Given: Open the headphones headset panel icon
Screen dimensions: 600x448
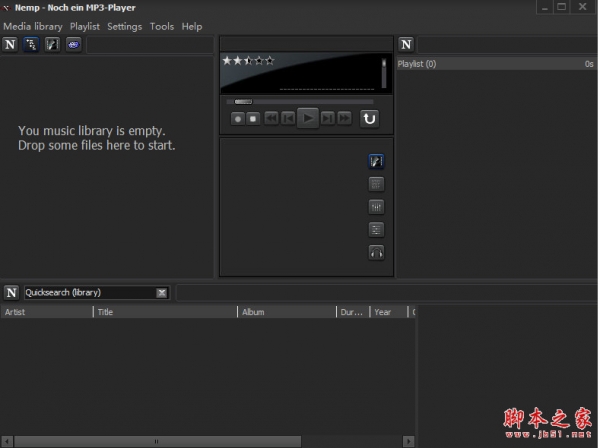Looking at the screenshot, I should 376,253.
